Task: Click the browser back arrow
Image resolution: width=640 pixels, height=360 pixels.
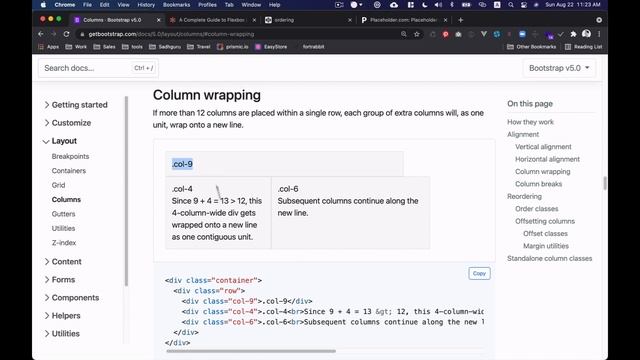Action: 41,34
